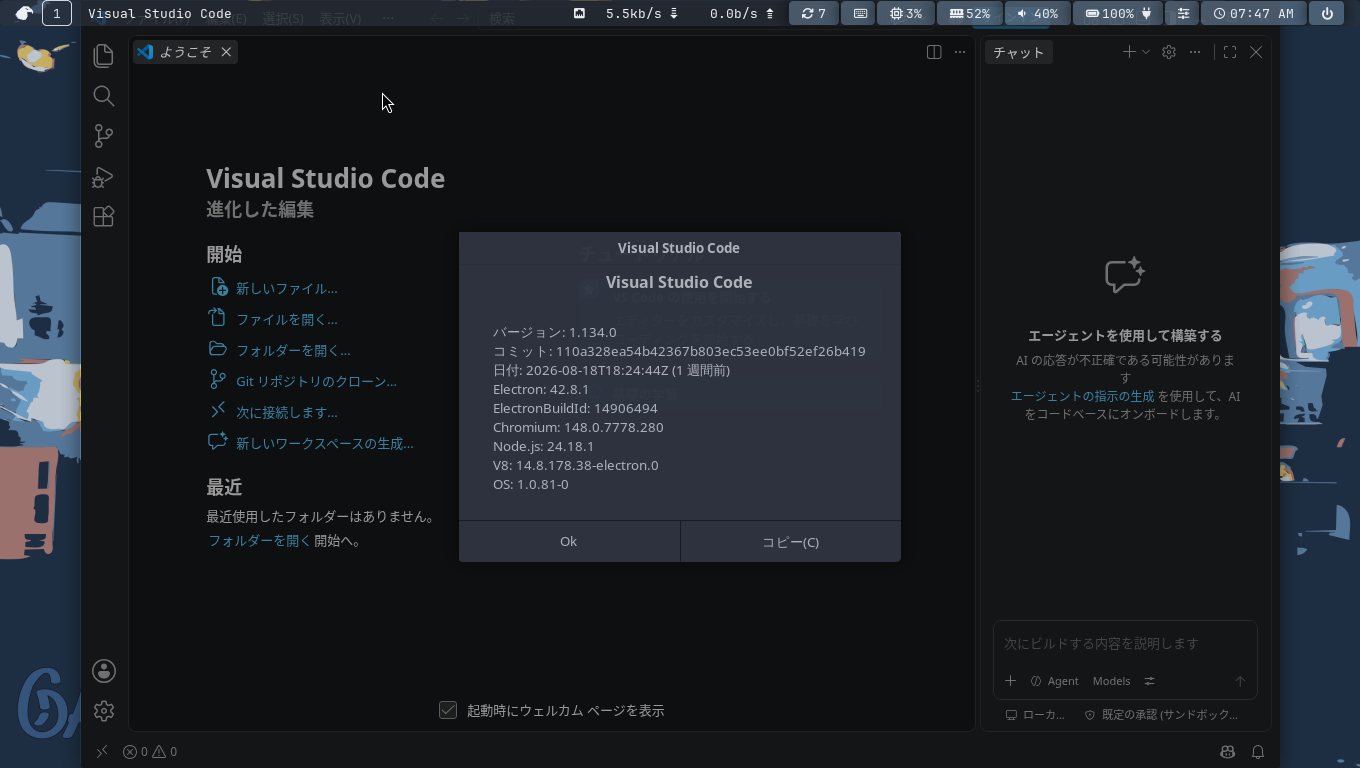The width and height of the screenshot is (1360, 768).
Task: Open the notifications bell
Action: (1258, 751)
